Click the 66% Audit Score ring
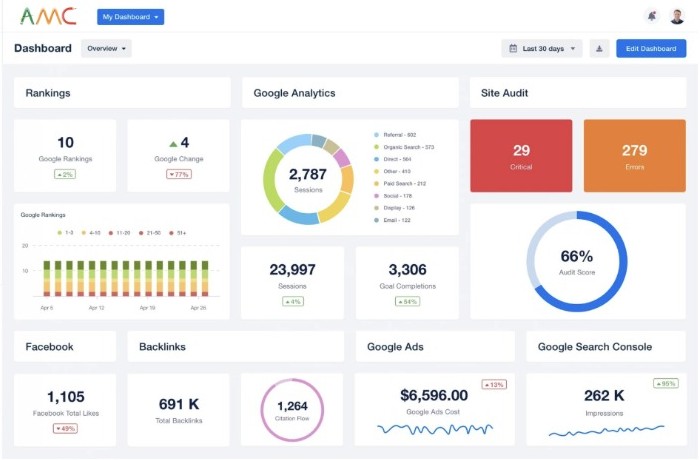Viewport: 700px width, 460px height. tap(577, 261)
